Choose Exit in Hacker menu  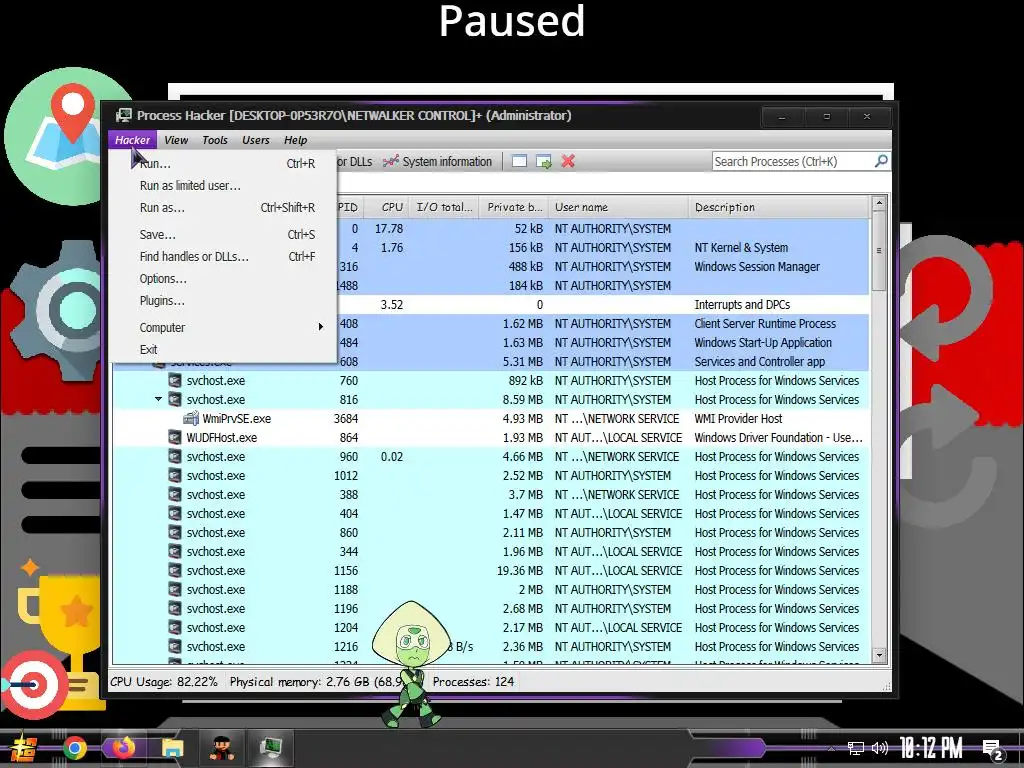click(223, 349)
